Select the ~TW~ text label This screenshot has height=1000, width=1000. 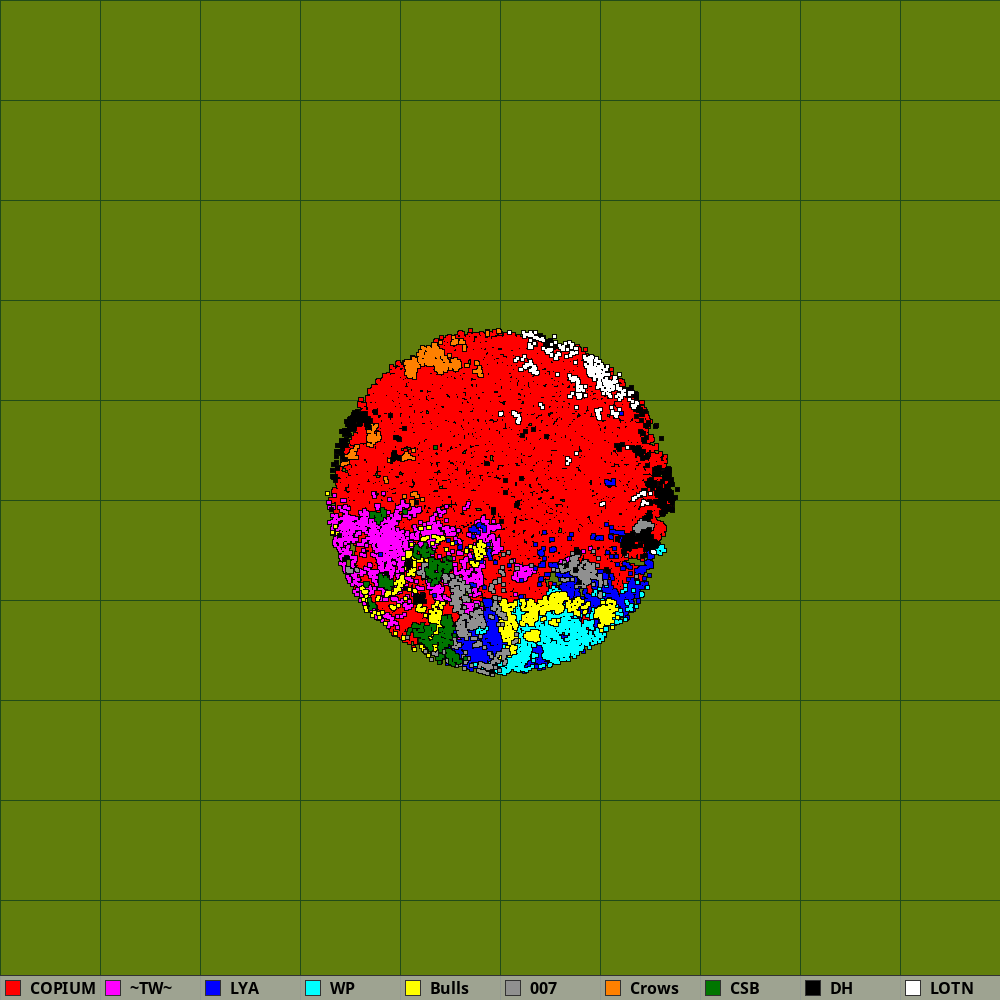pos(150,988)
